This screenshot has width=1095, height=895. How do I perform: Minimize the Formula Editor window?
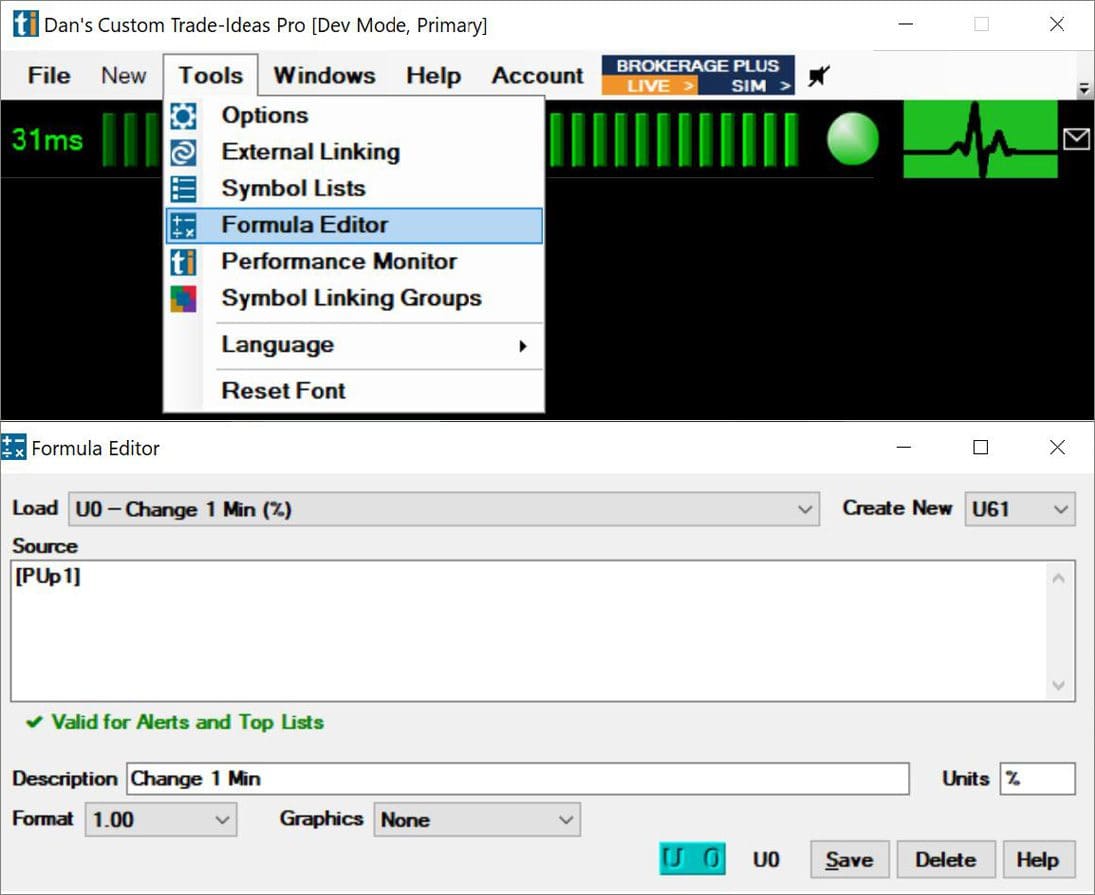pos(904,448)
